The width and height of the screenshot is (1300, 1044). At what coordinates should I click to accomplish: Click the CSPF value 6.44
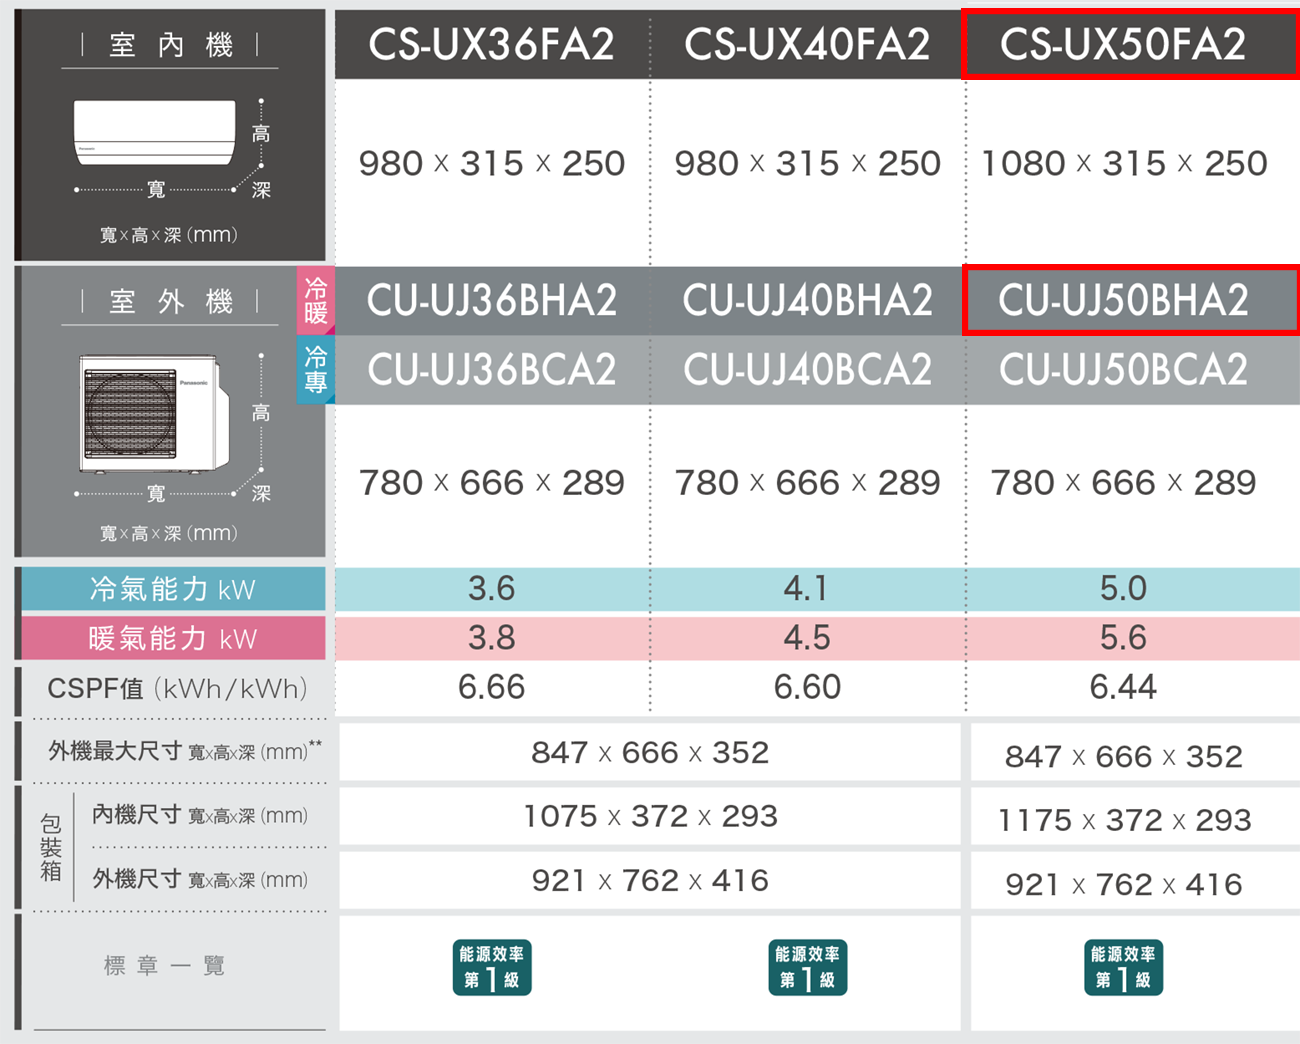click(1123, 687)
